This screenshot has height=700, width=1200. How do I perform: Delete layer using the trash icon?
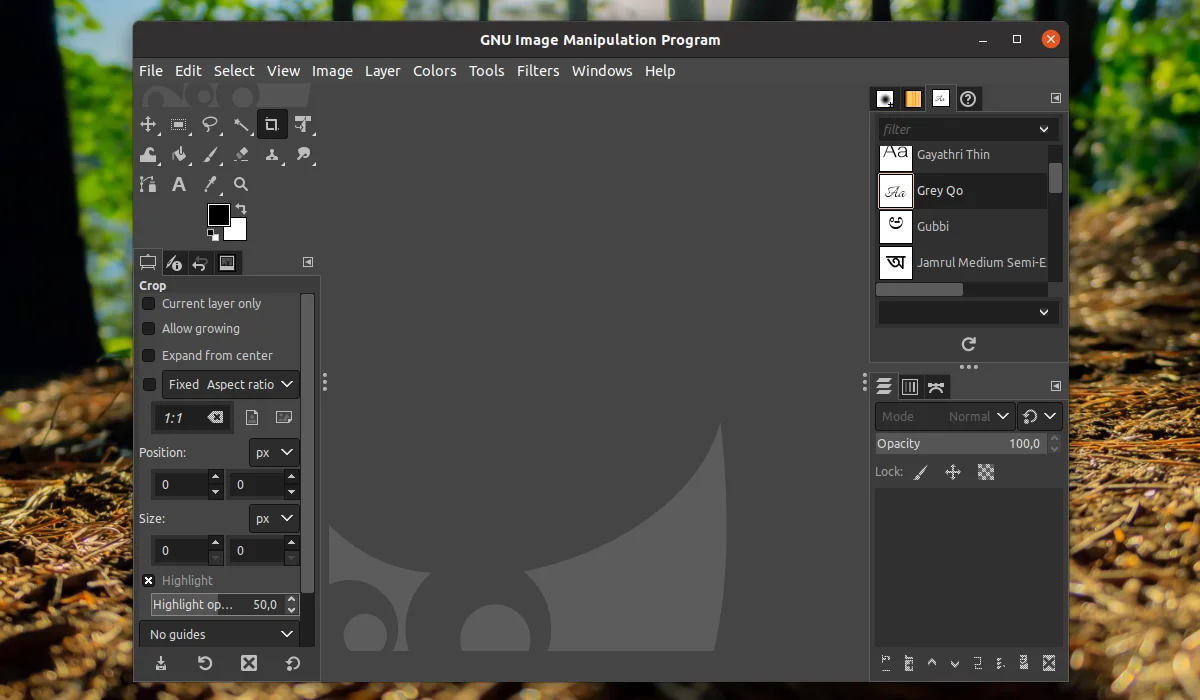point(1048,663)
